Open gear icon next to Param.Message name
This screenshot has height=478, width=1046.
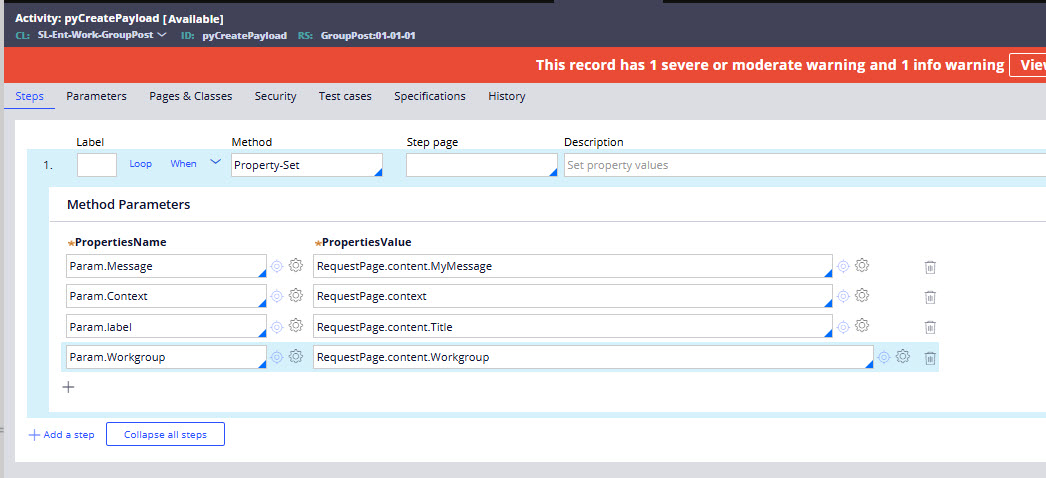click(296, 265)
